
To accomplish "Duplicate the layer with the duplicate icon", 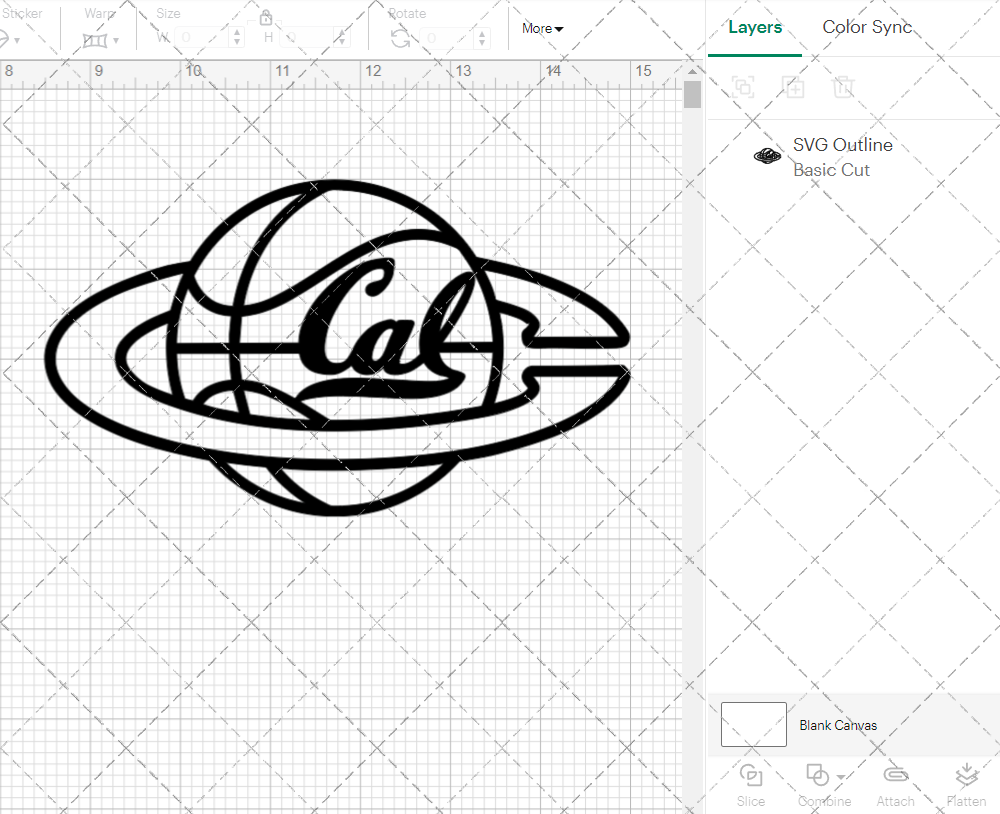I will tap(793, 88).
